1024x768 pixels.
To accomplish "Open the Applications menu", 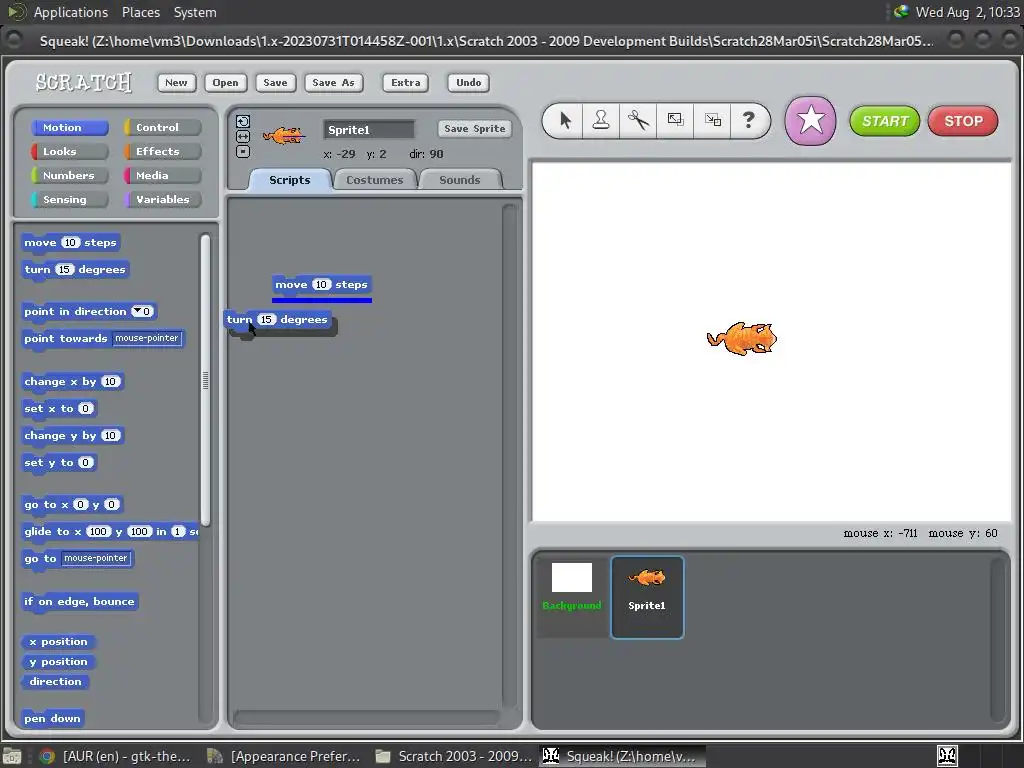I will click(71, 12).
